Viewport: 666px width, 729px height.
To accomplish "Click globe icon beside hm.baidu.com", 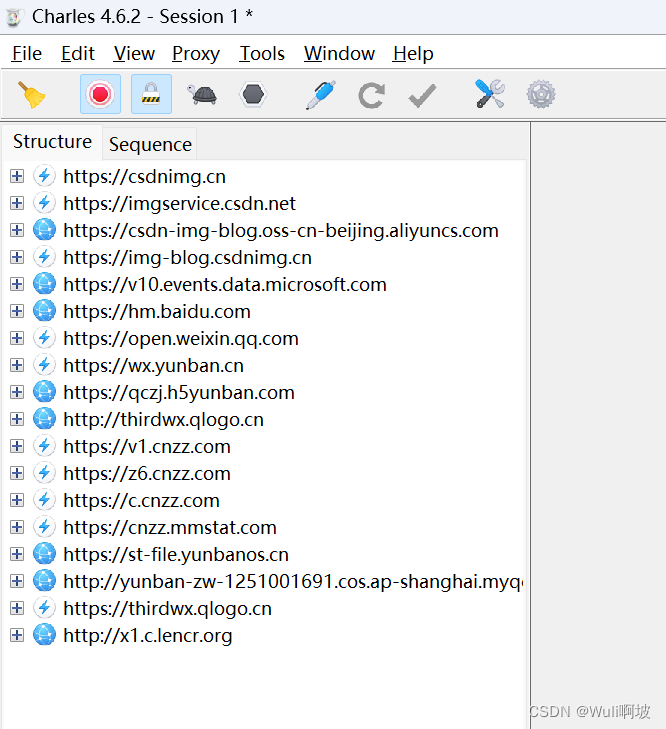I will [44, 311].
